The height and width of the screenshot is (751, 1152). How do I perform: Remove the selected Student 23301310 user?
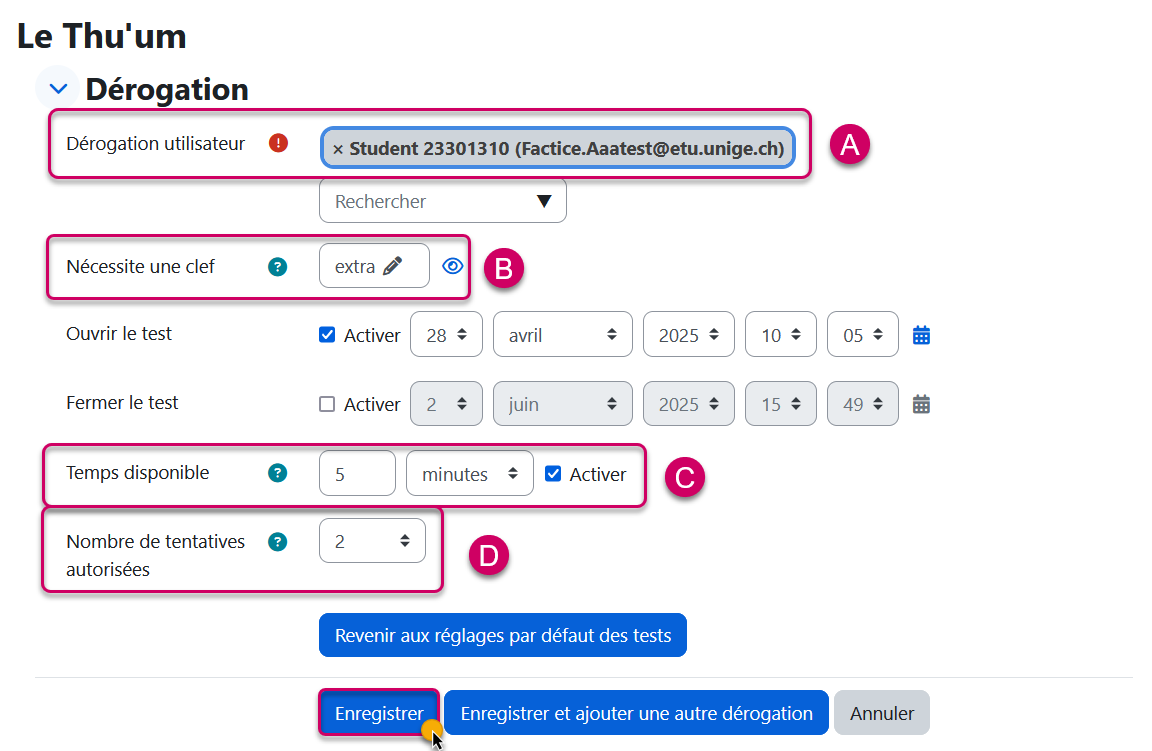point(338,149)
